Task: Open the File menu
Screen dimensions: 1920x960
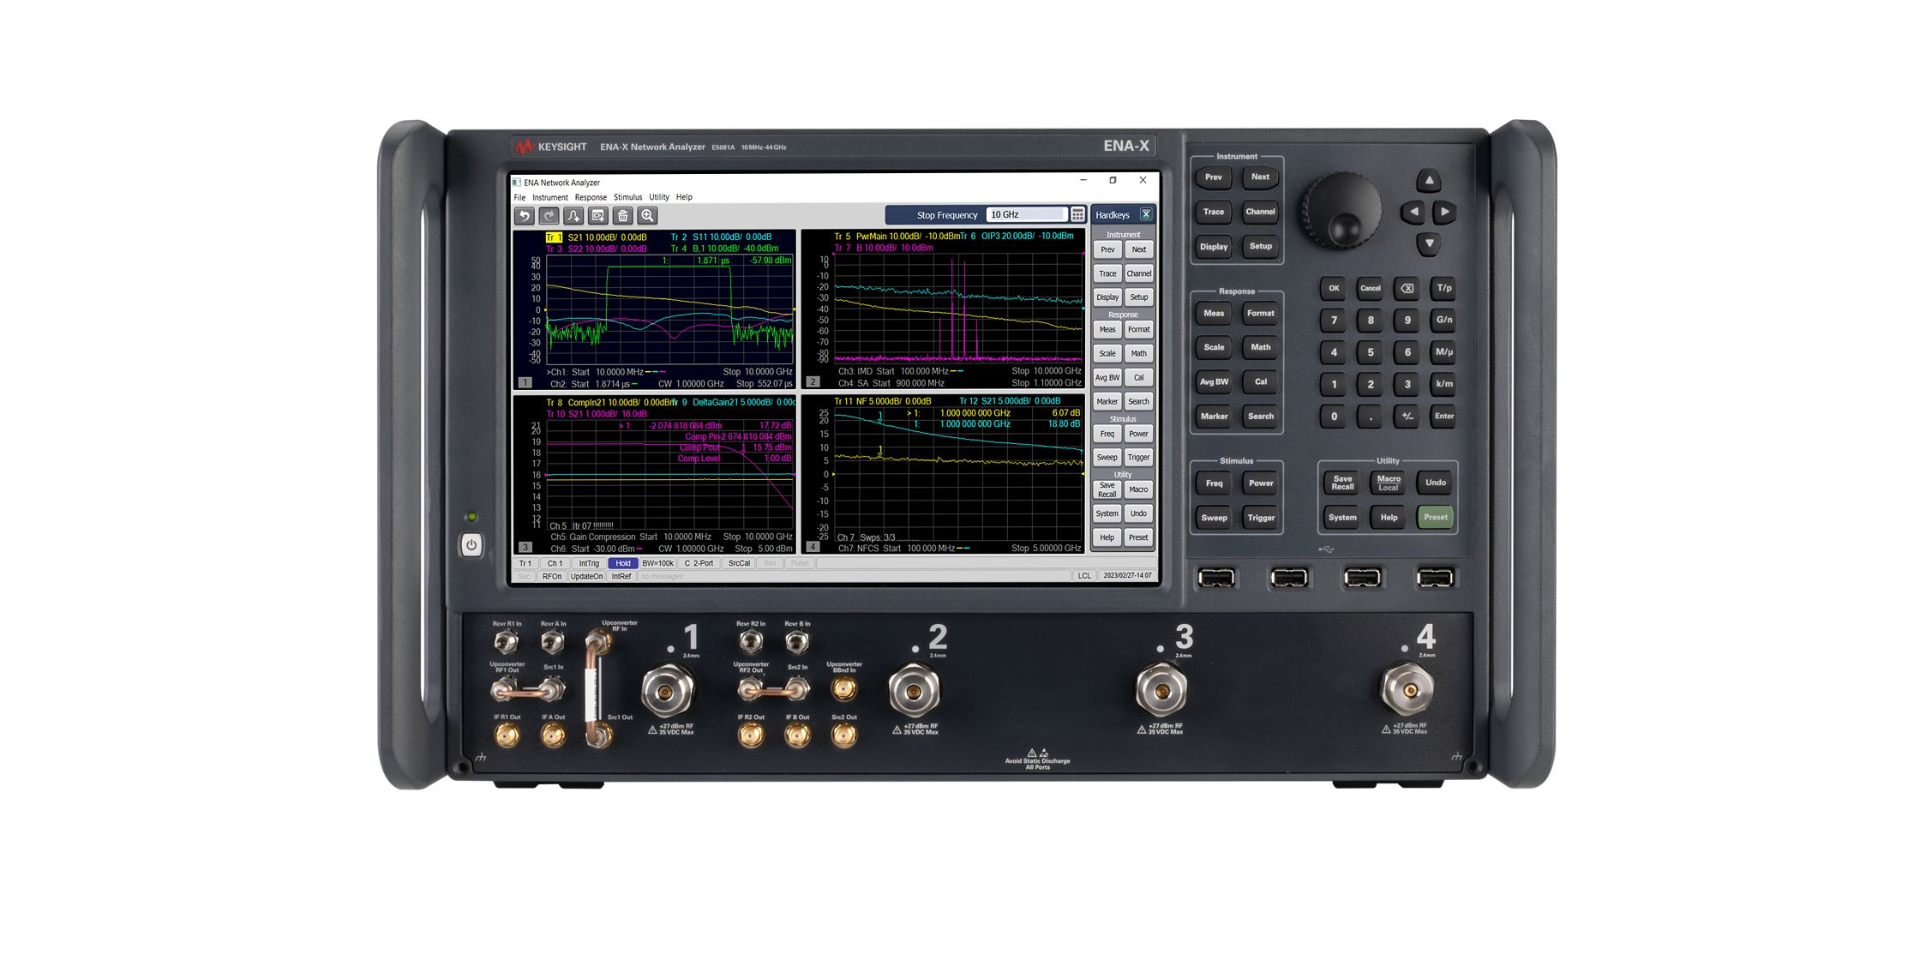Action: pyautogui.click(x=520, y=197)
